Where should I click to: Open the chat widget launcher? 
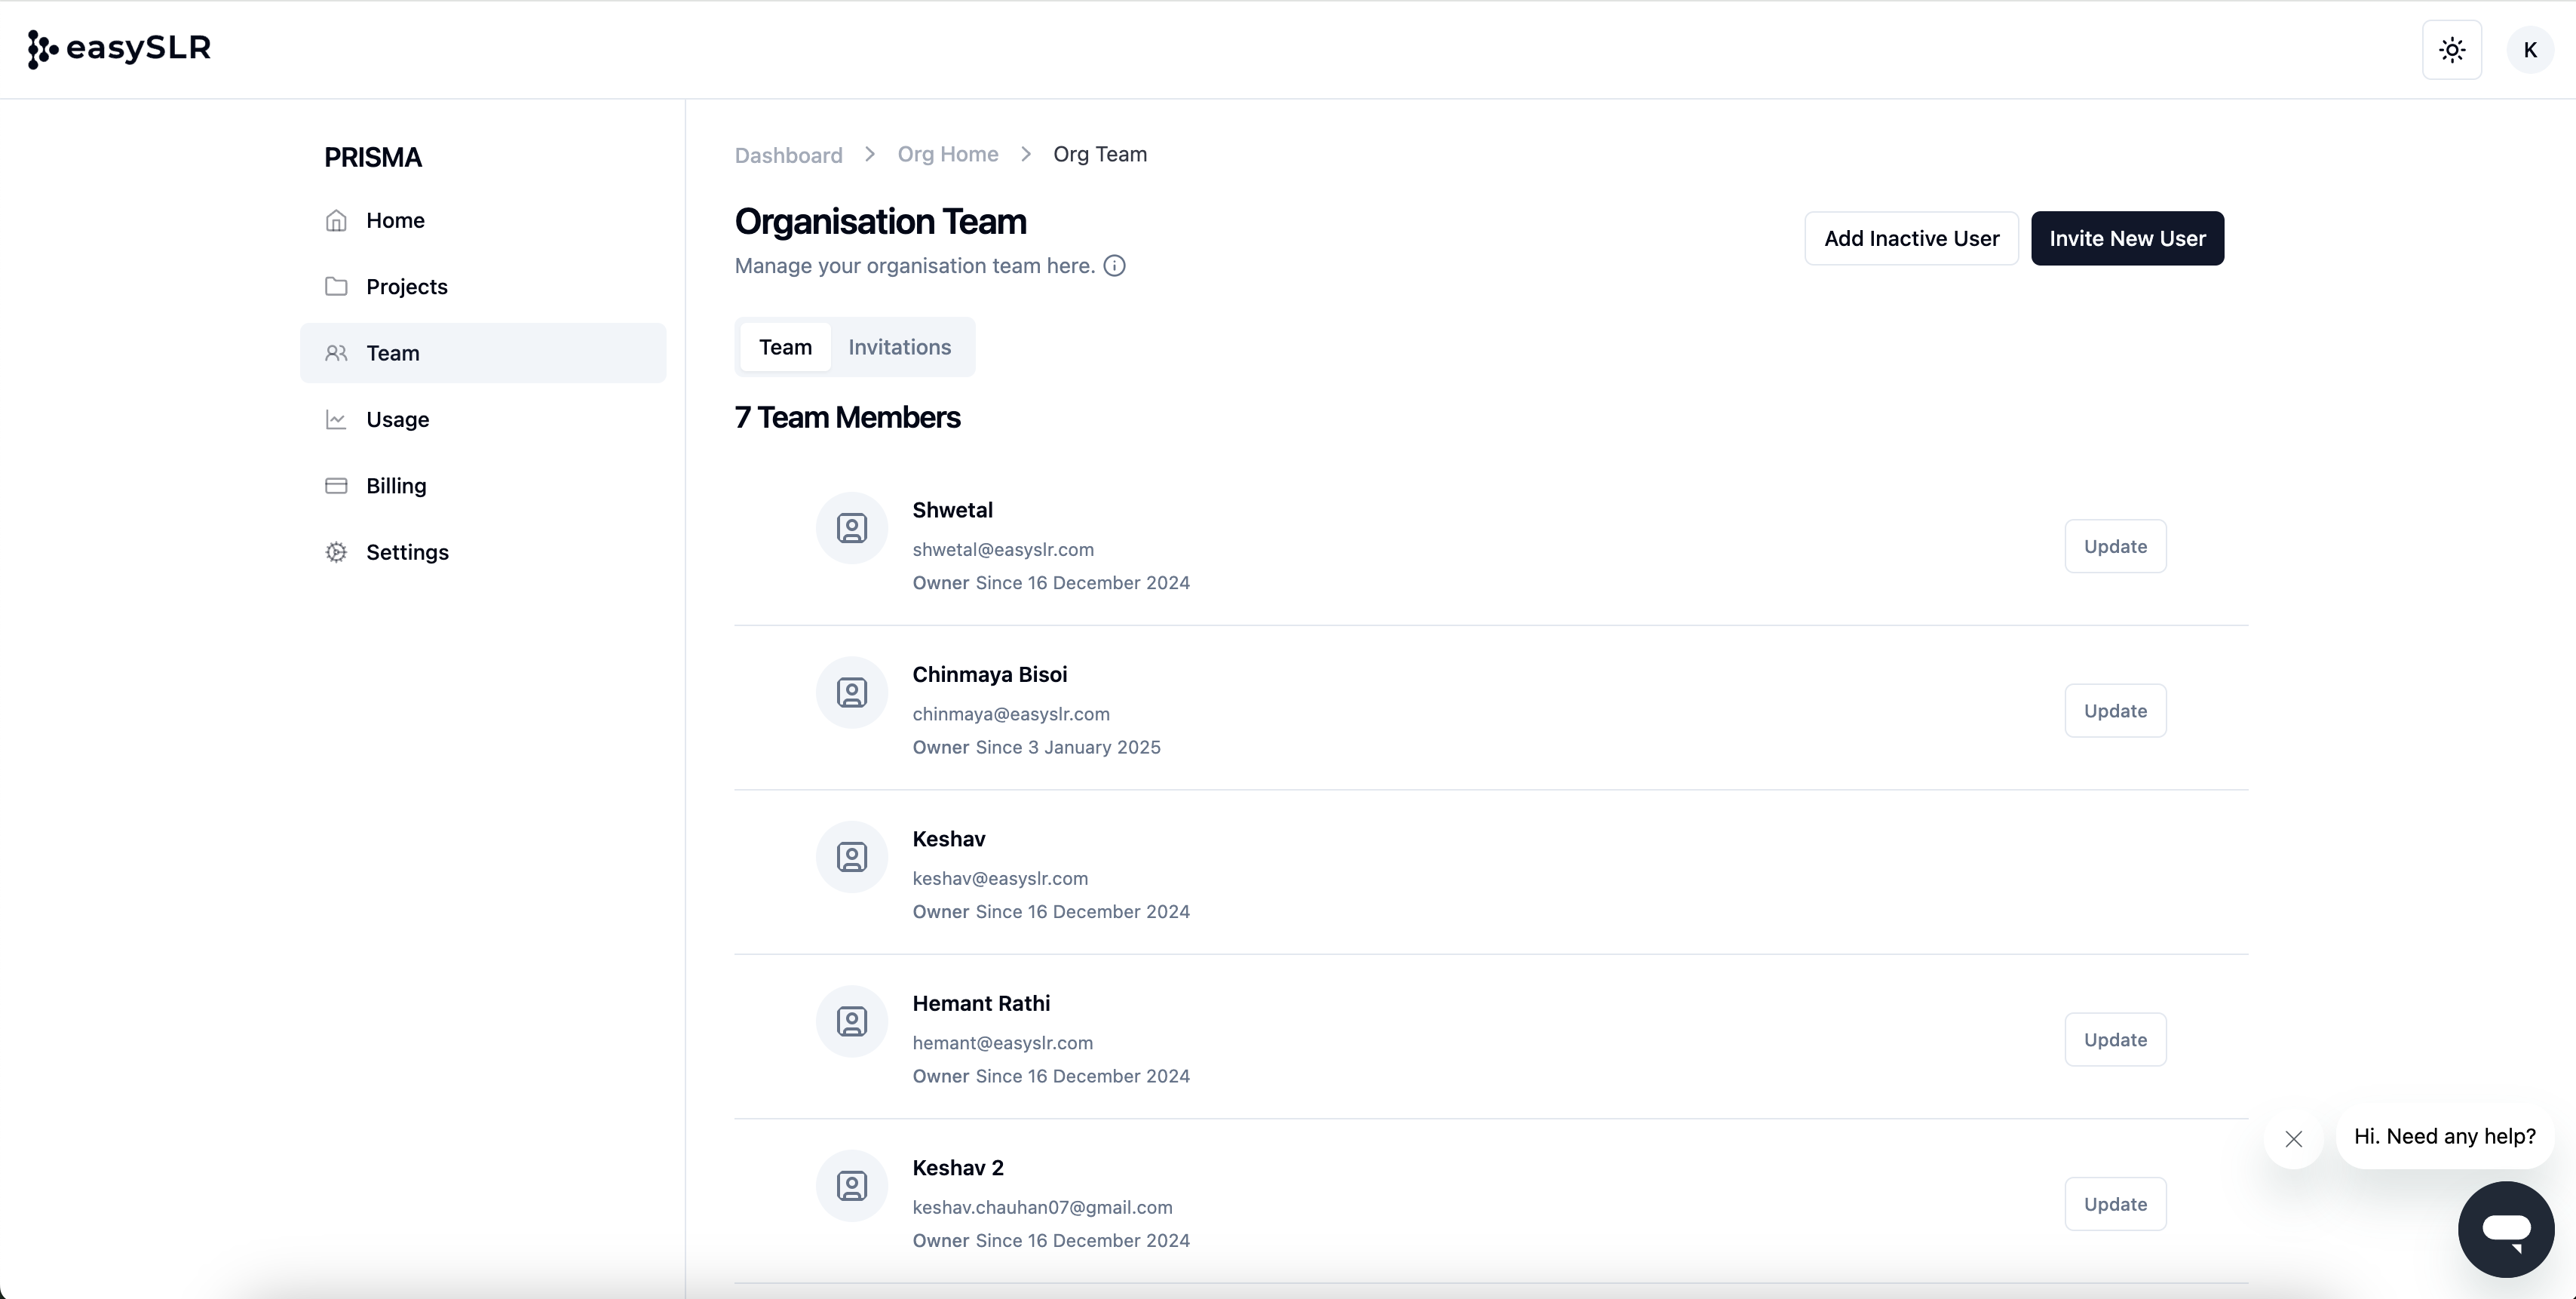[2506, 1229]
